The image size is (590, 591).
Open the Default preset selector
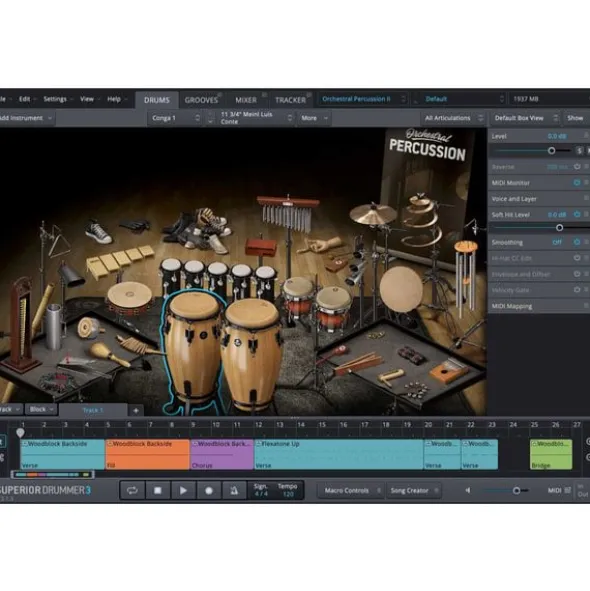click(x=459, y=99)
